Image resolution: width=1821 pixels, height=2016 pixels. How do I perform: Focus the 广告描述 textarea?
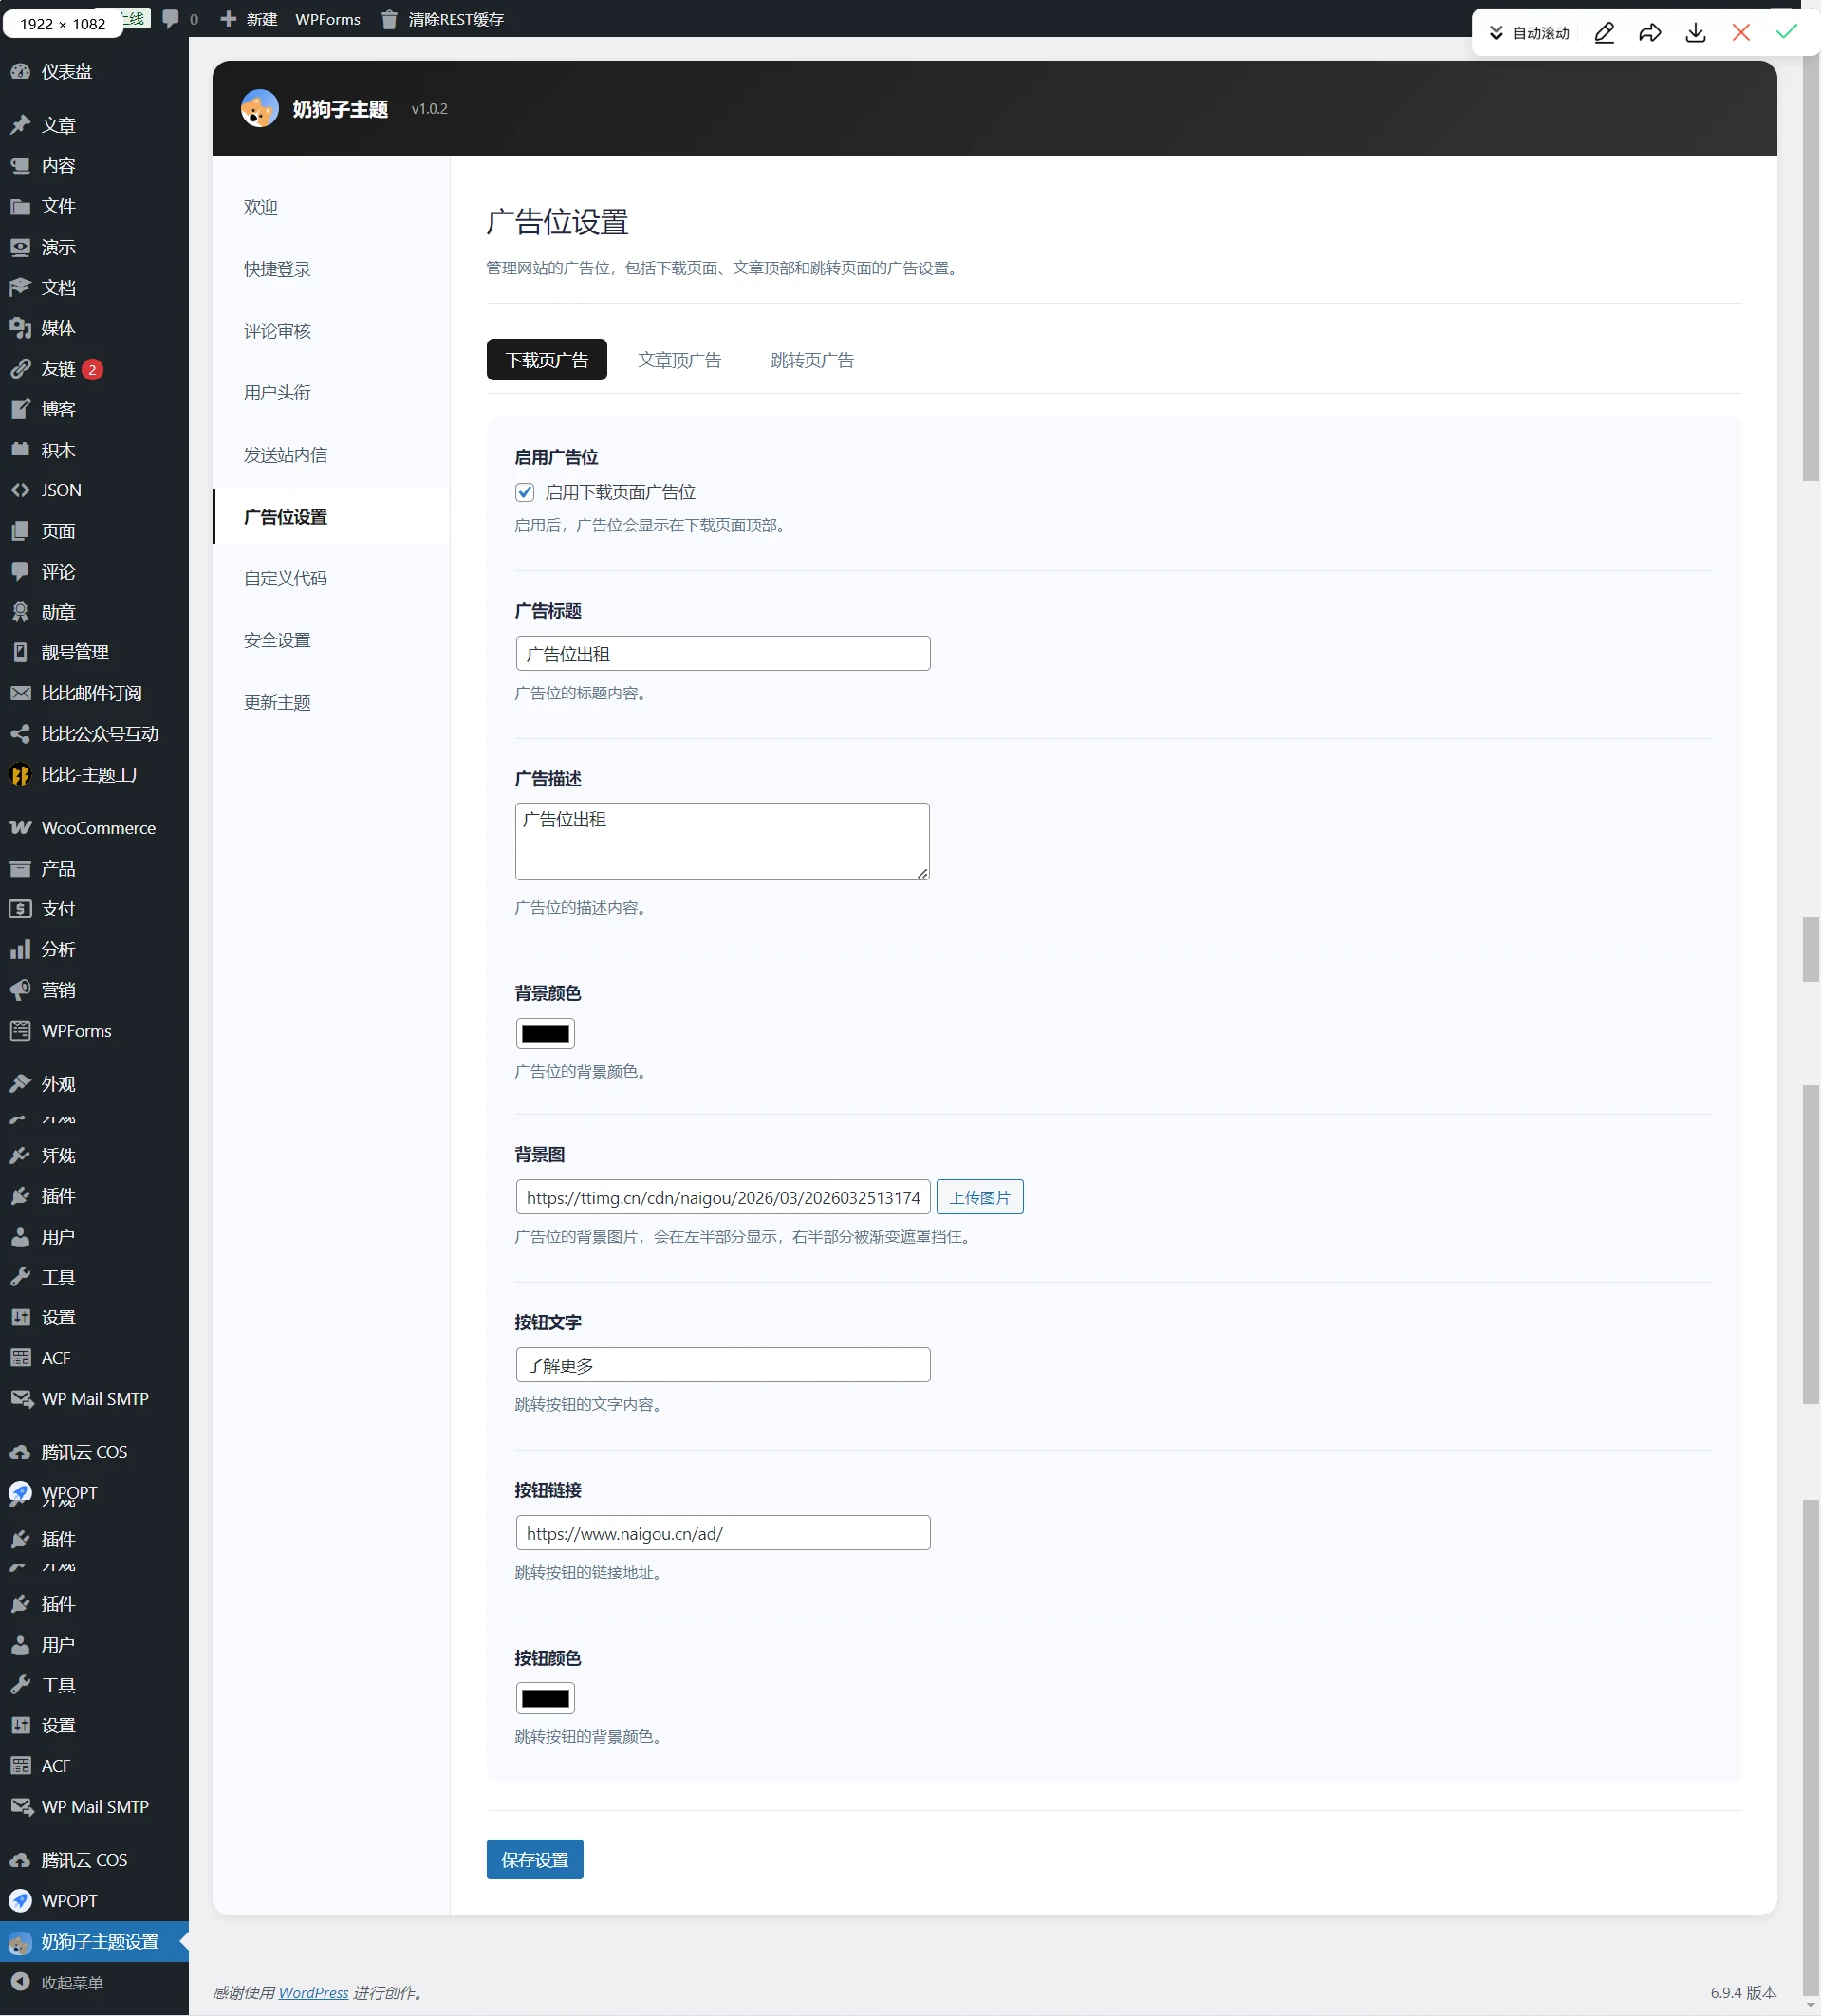(x=722, y=842)
